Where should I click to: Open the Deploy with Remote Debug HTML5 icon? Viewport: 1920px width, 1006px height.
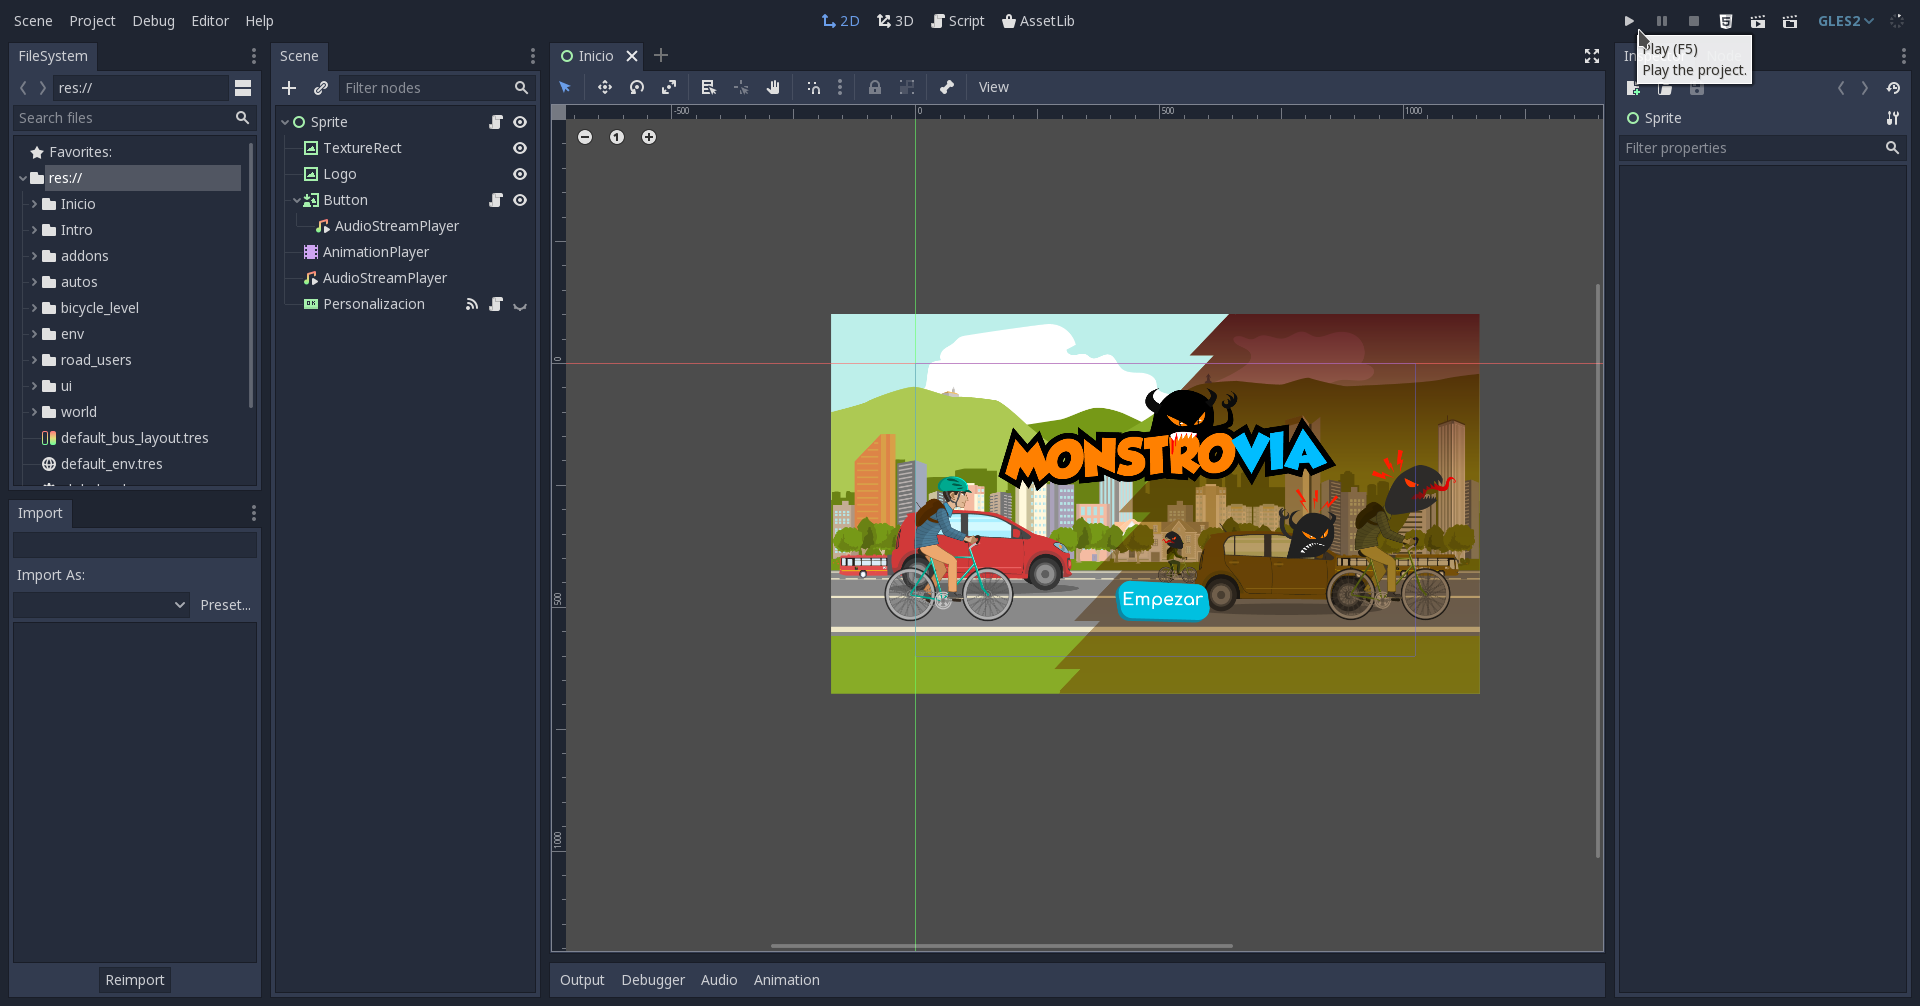point(1727,20)
